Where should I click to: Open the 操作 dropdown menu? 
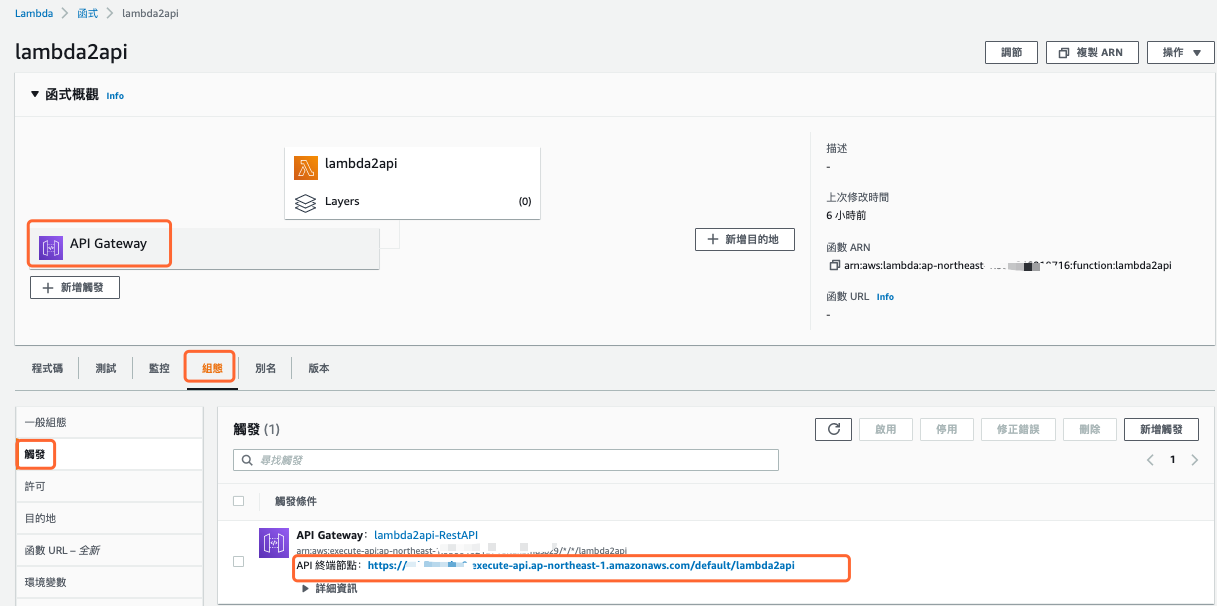pos(1181,52)
